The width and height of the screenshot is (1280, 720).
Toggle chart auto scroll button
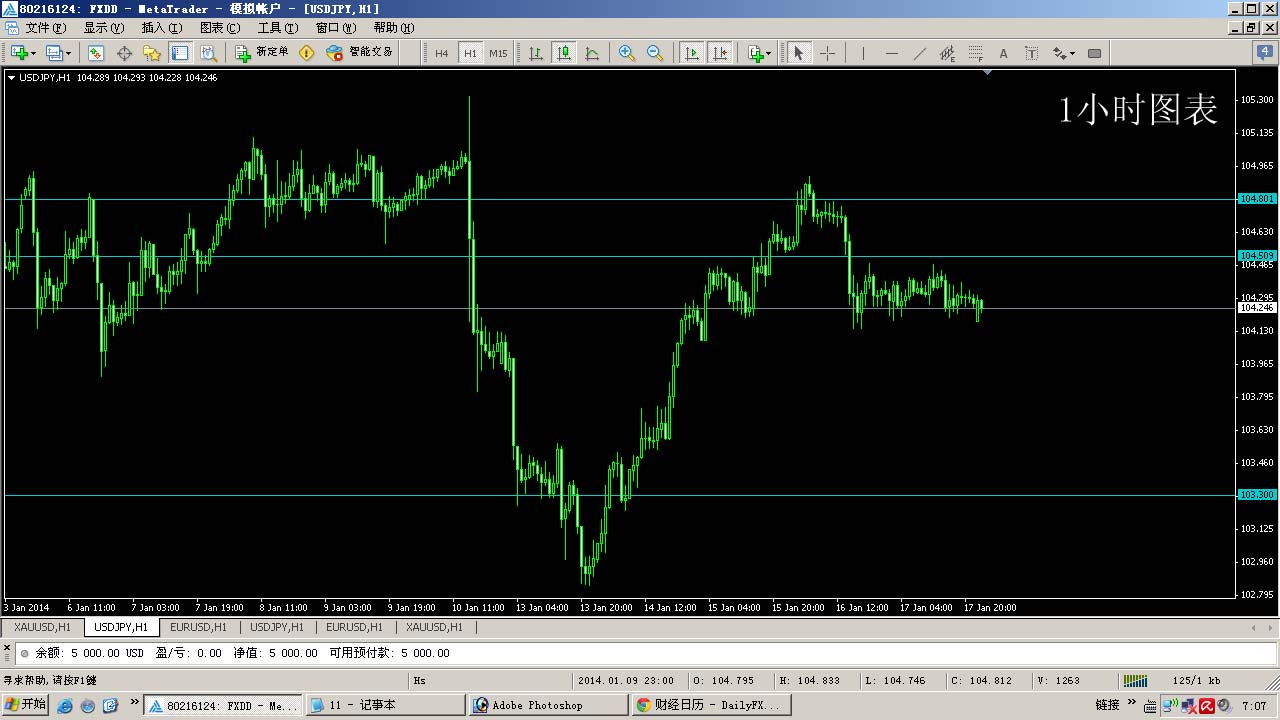tap(691, 53)
